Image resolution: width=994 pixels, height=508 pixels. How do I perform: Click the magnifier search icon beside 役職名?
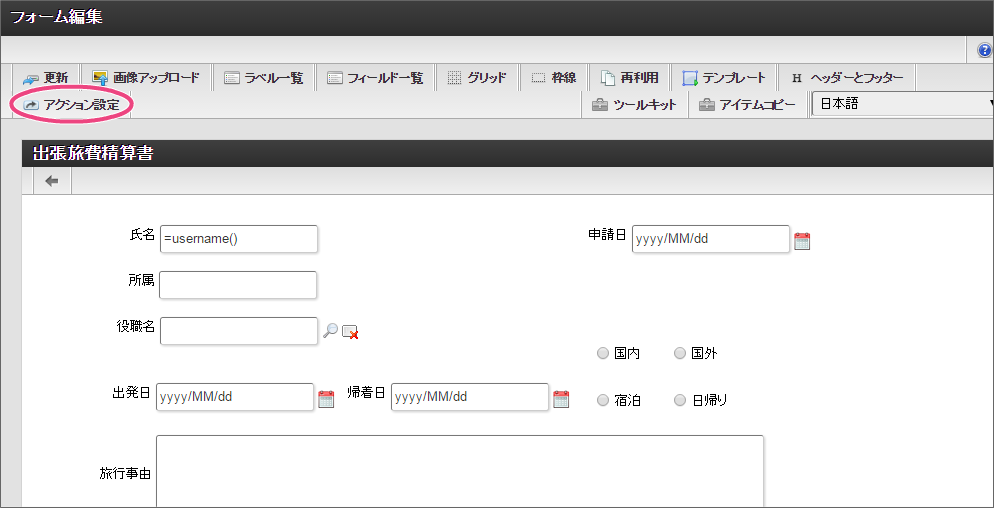point(330,330)
